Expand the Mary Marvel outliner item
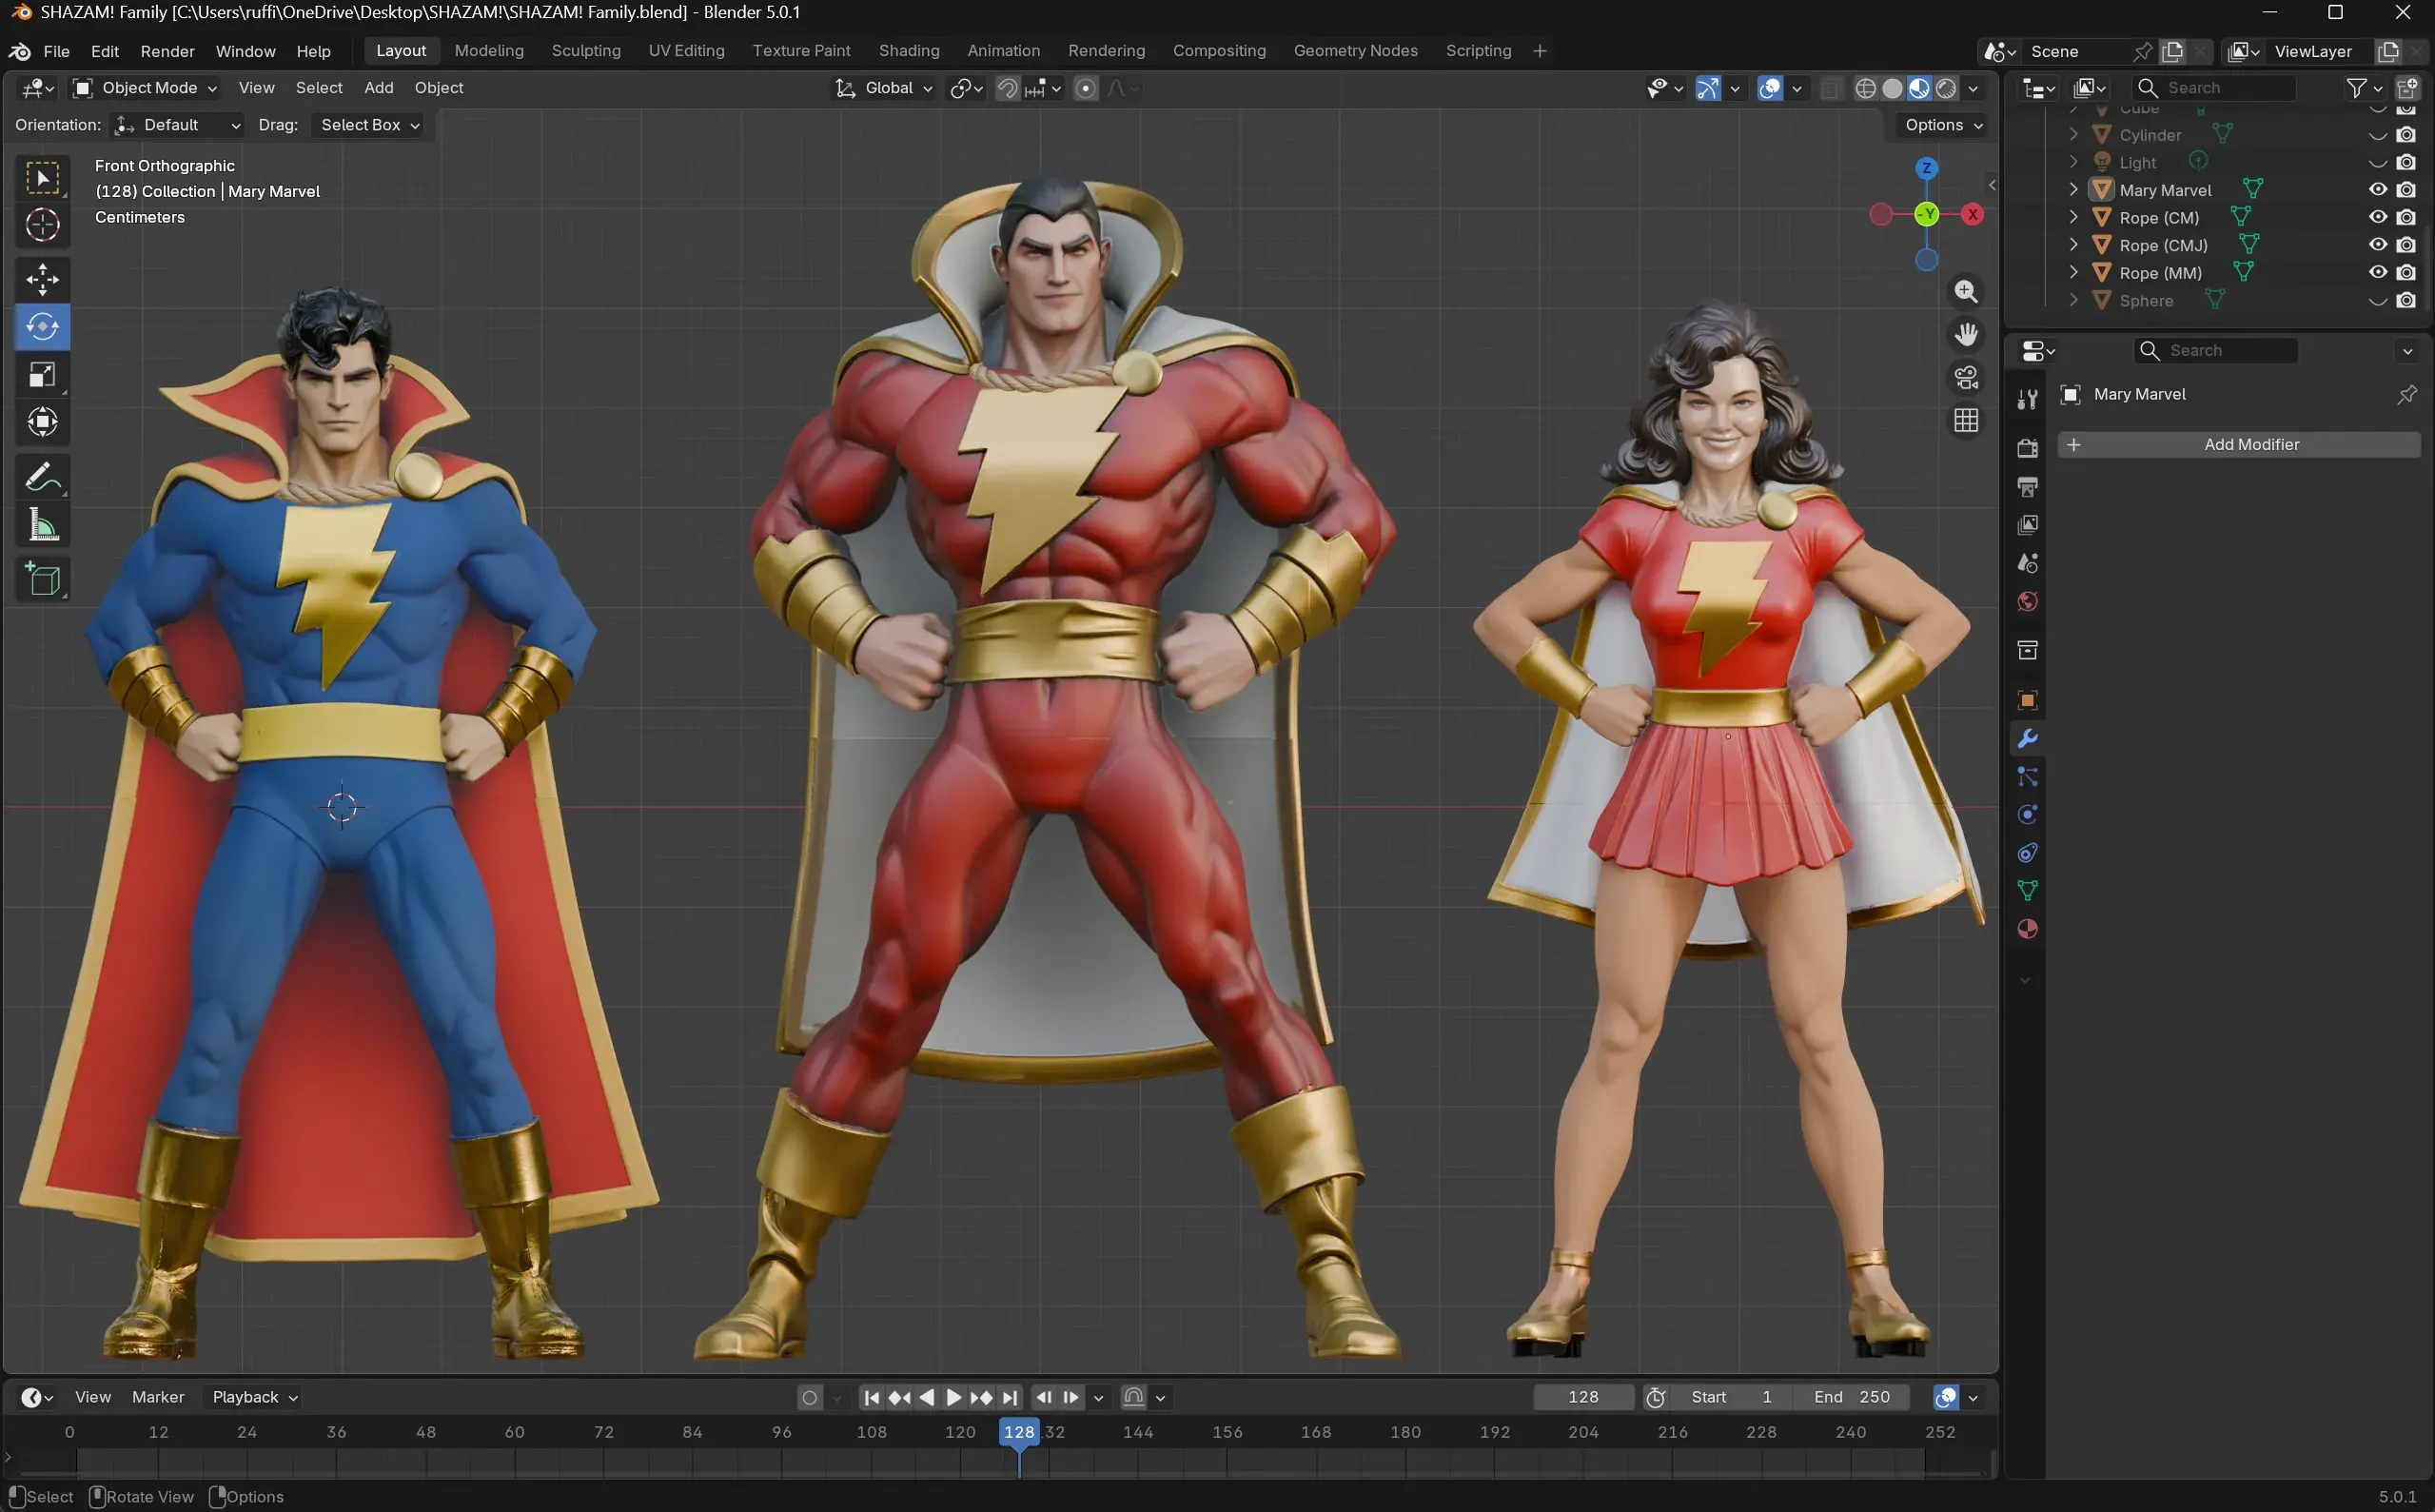The image size is (2435, 1512). [x=2073, y=190]
